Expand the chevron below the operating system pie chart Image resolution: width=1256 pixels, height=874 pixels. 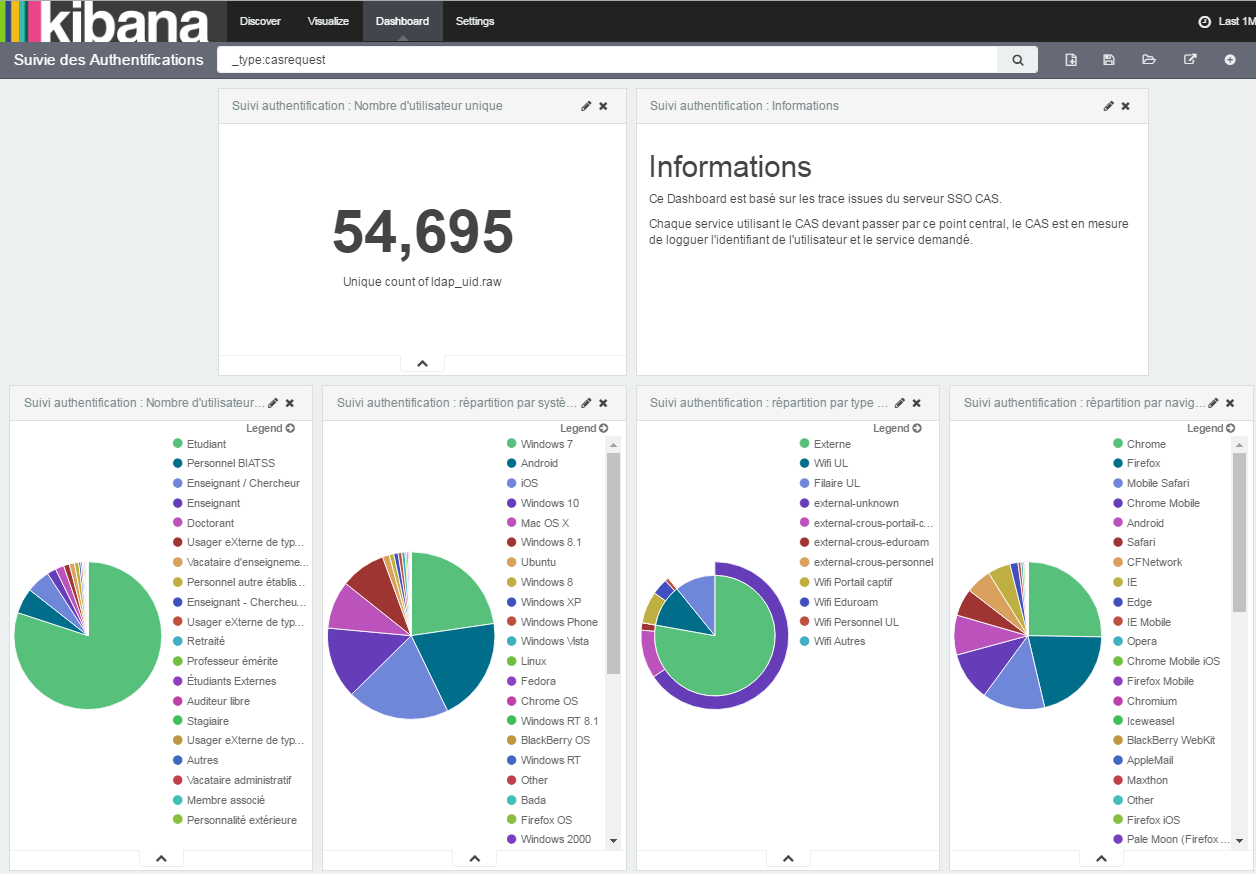475,858
